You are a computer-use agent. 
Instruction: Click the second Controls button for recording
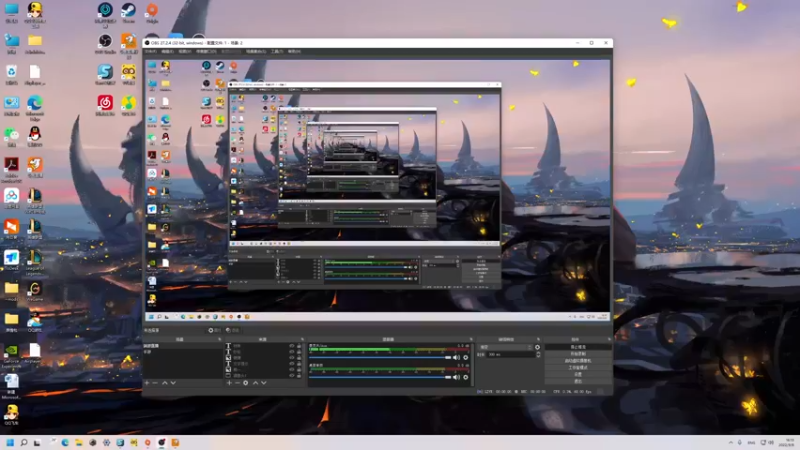pyautogui.click(x=578, y=354)
